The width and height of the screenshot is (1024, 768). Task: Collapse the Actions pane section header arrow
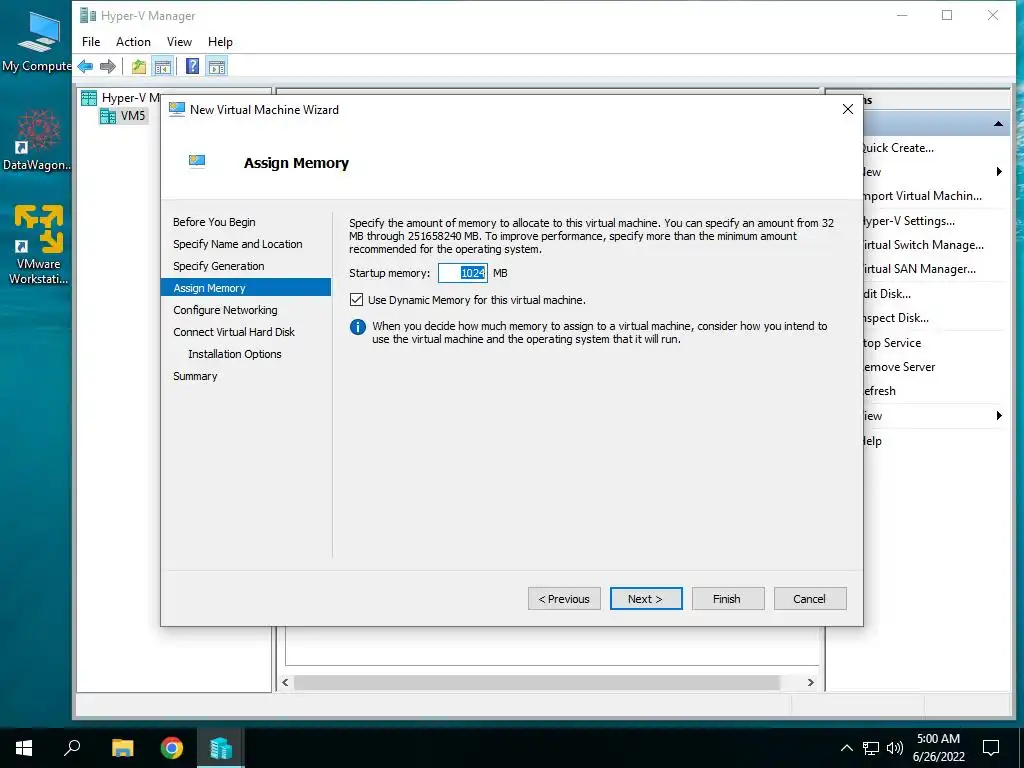(x=999, y=123)
